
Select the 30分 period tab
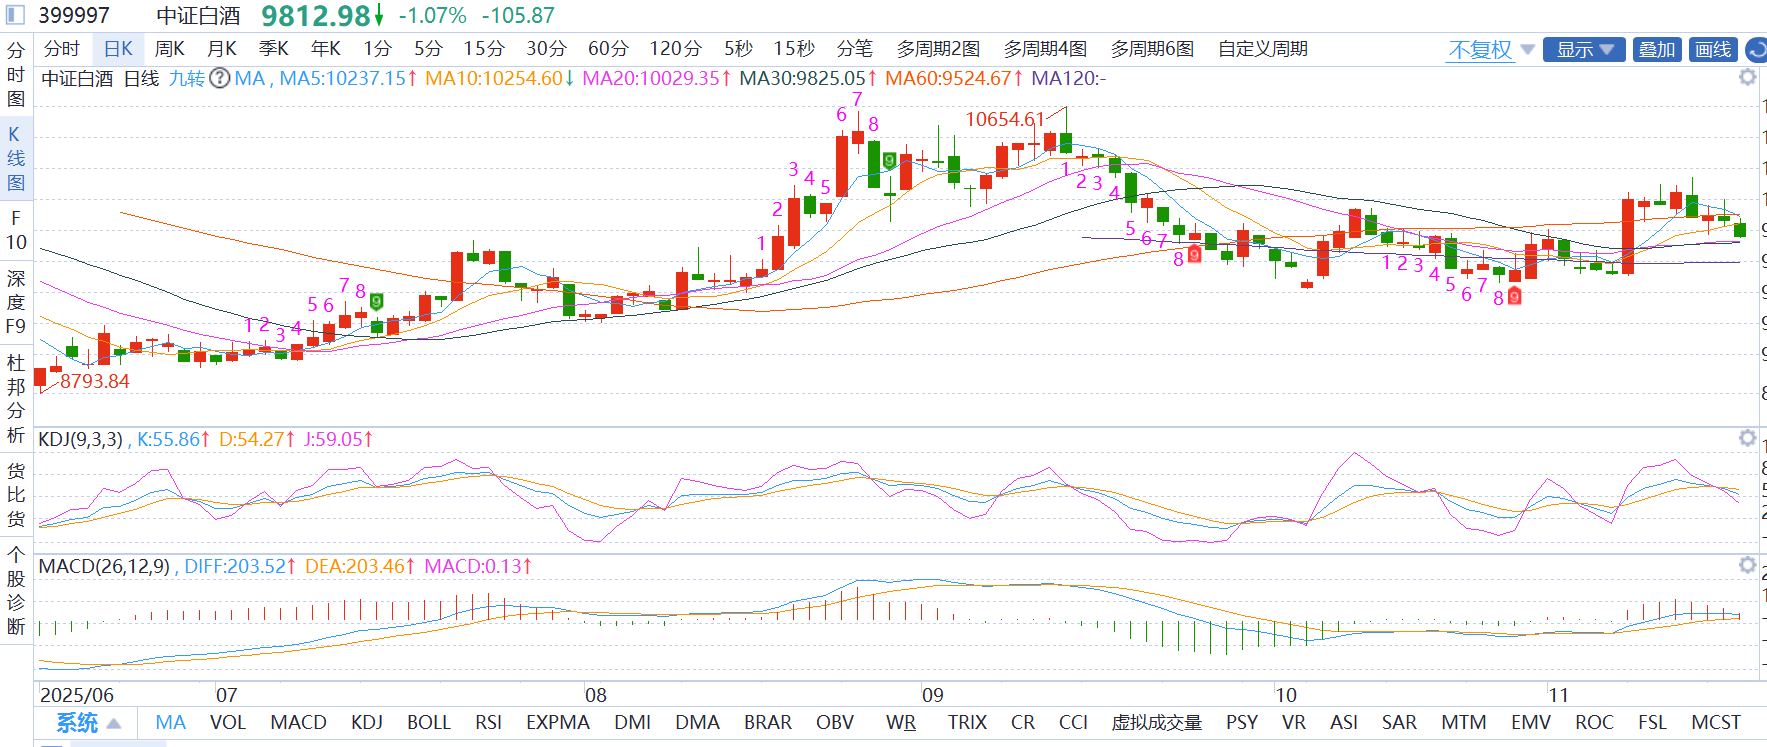pyautogui.click(x=546, y=49)
